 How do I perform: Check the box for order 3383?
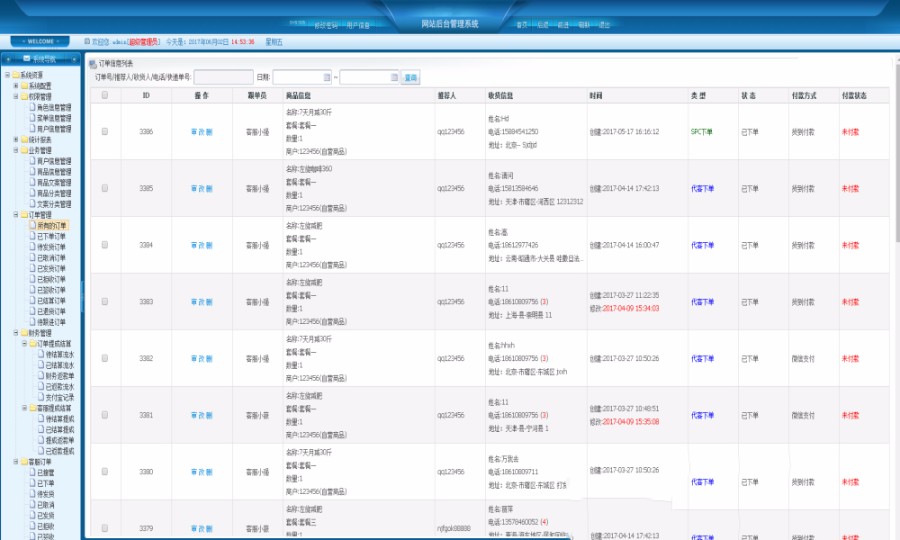click(104, 301)
